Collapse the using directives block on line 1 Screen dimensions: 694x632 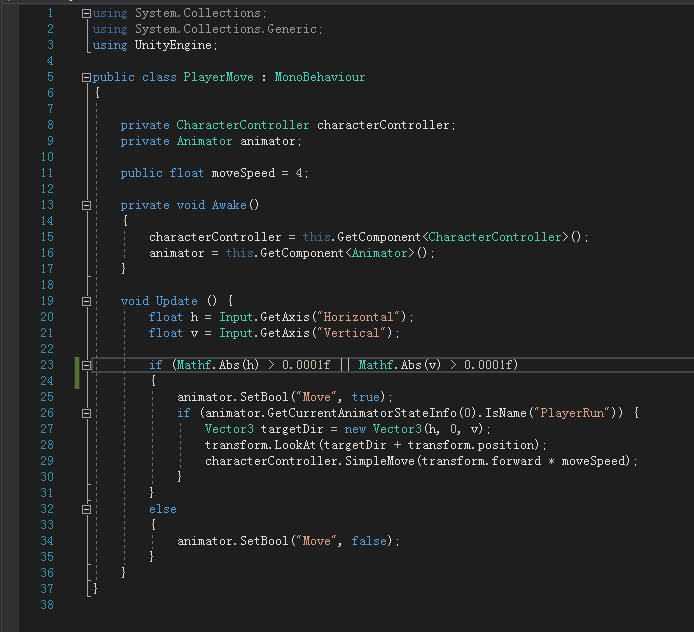click(x=86, y=14)
